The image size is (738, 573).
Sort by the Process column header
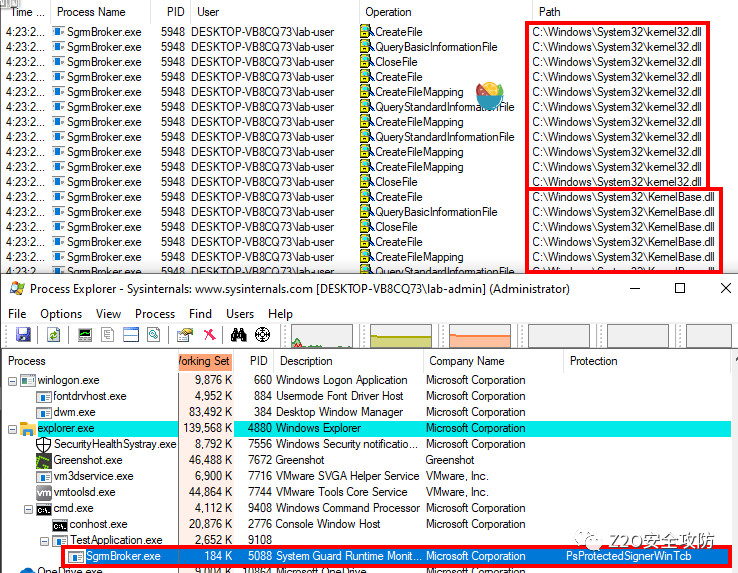90,361
